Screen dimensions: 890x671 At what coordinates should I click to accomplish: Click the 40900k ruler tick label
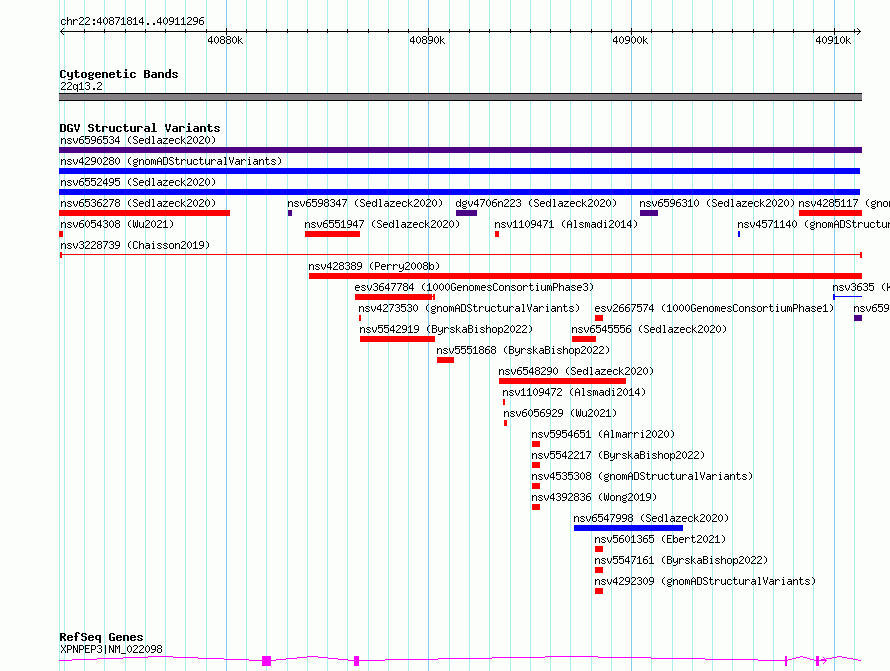pyautogui.click(x=630, y=40)
